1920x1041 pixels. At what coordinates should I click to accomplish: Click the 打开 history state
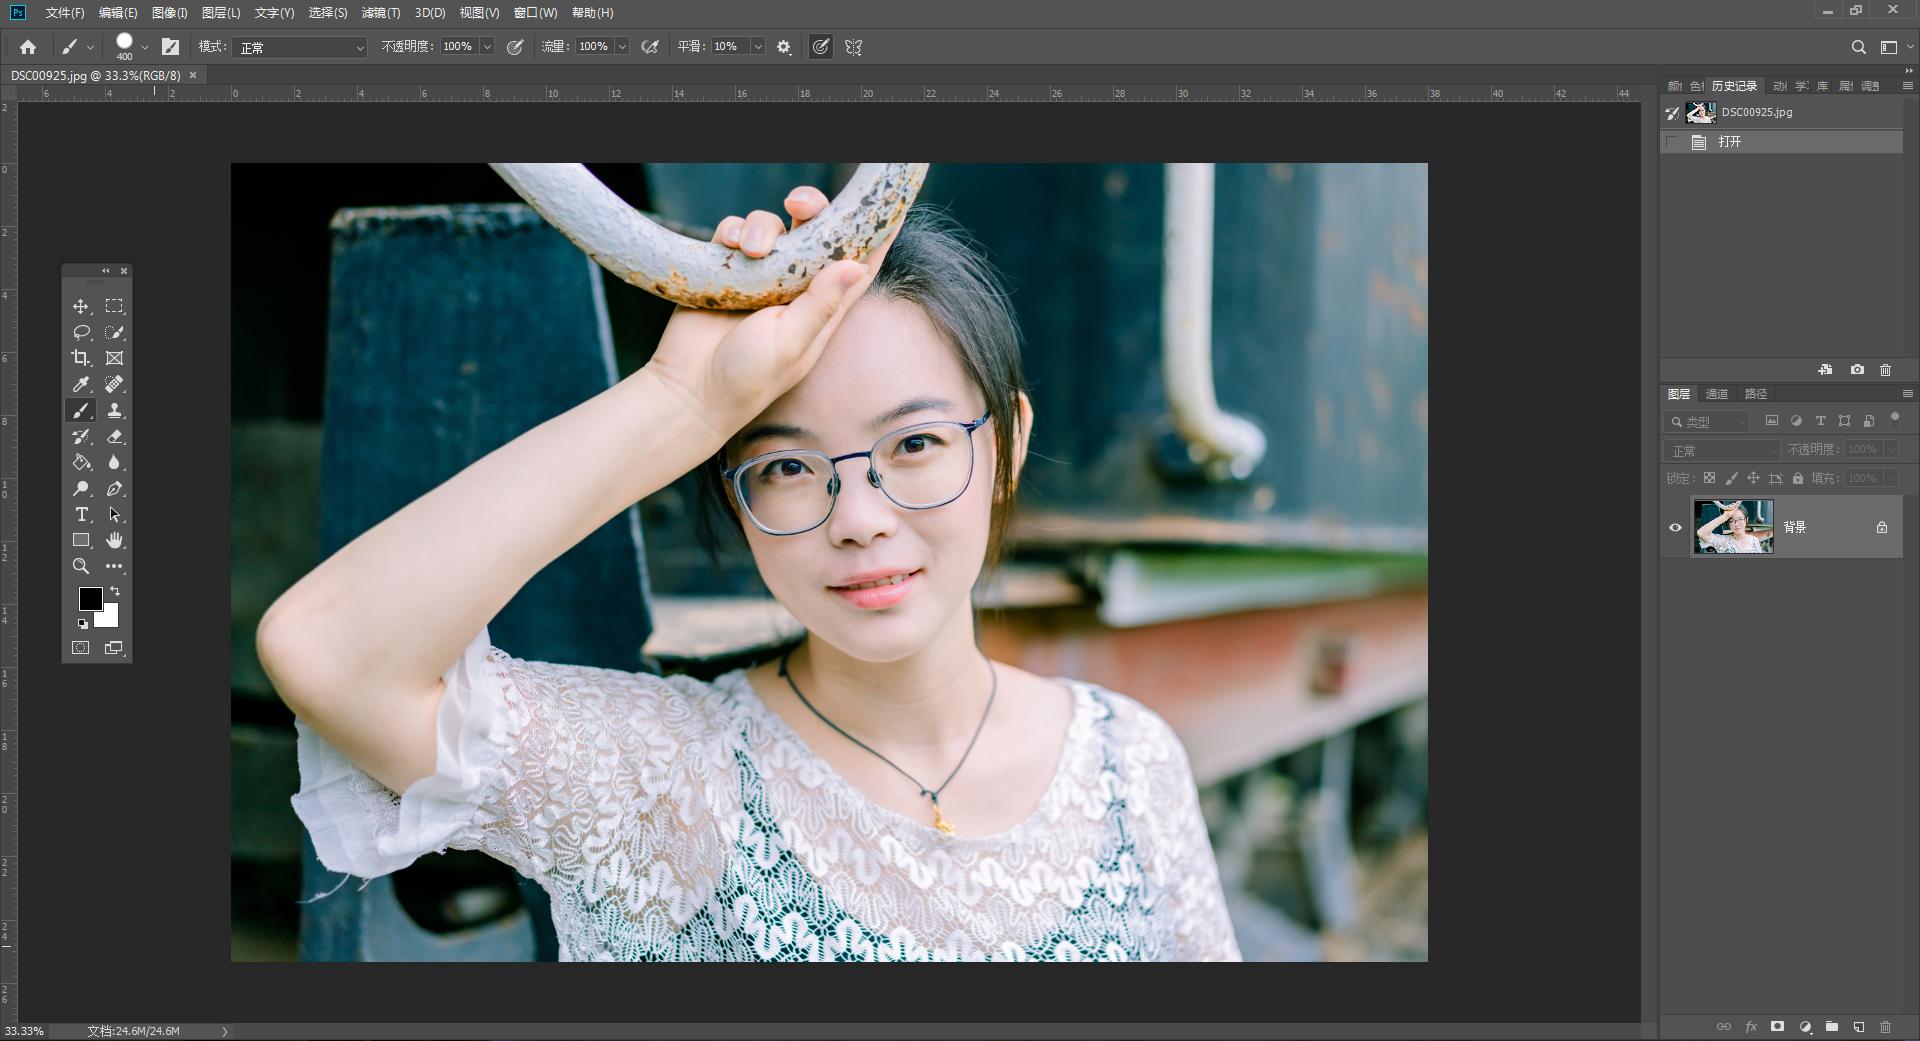click(x=1782, y=142)
